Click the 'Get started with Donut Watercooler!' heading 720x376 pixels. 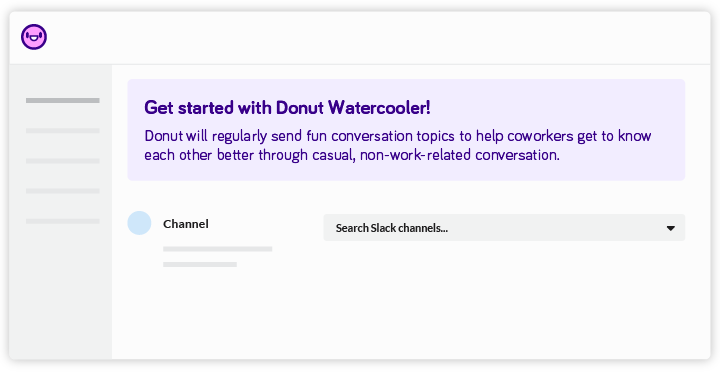click(x=287, y=107)
